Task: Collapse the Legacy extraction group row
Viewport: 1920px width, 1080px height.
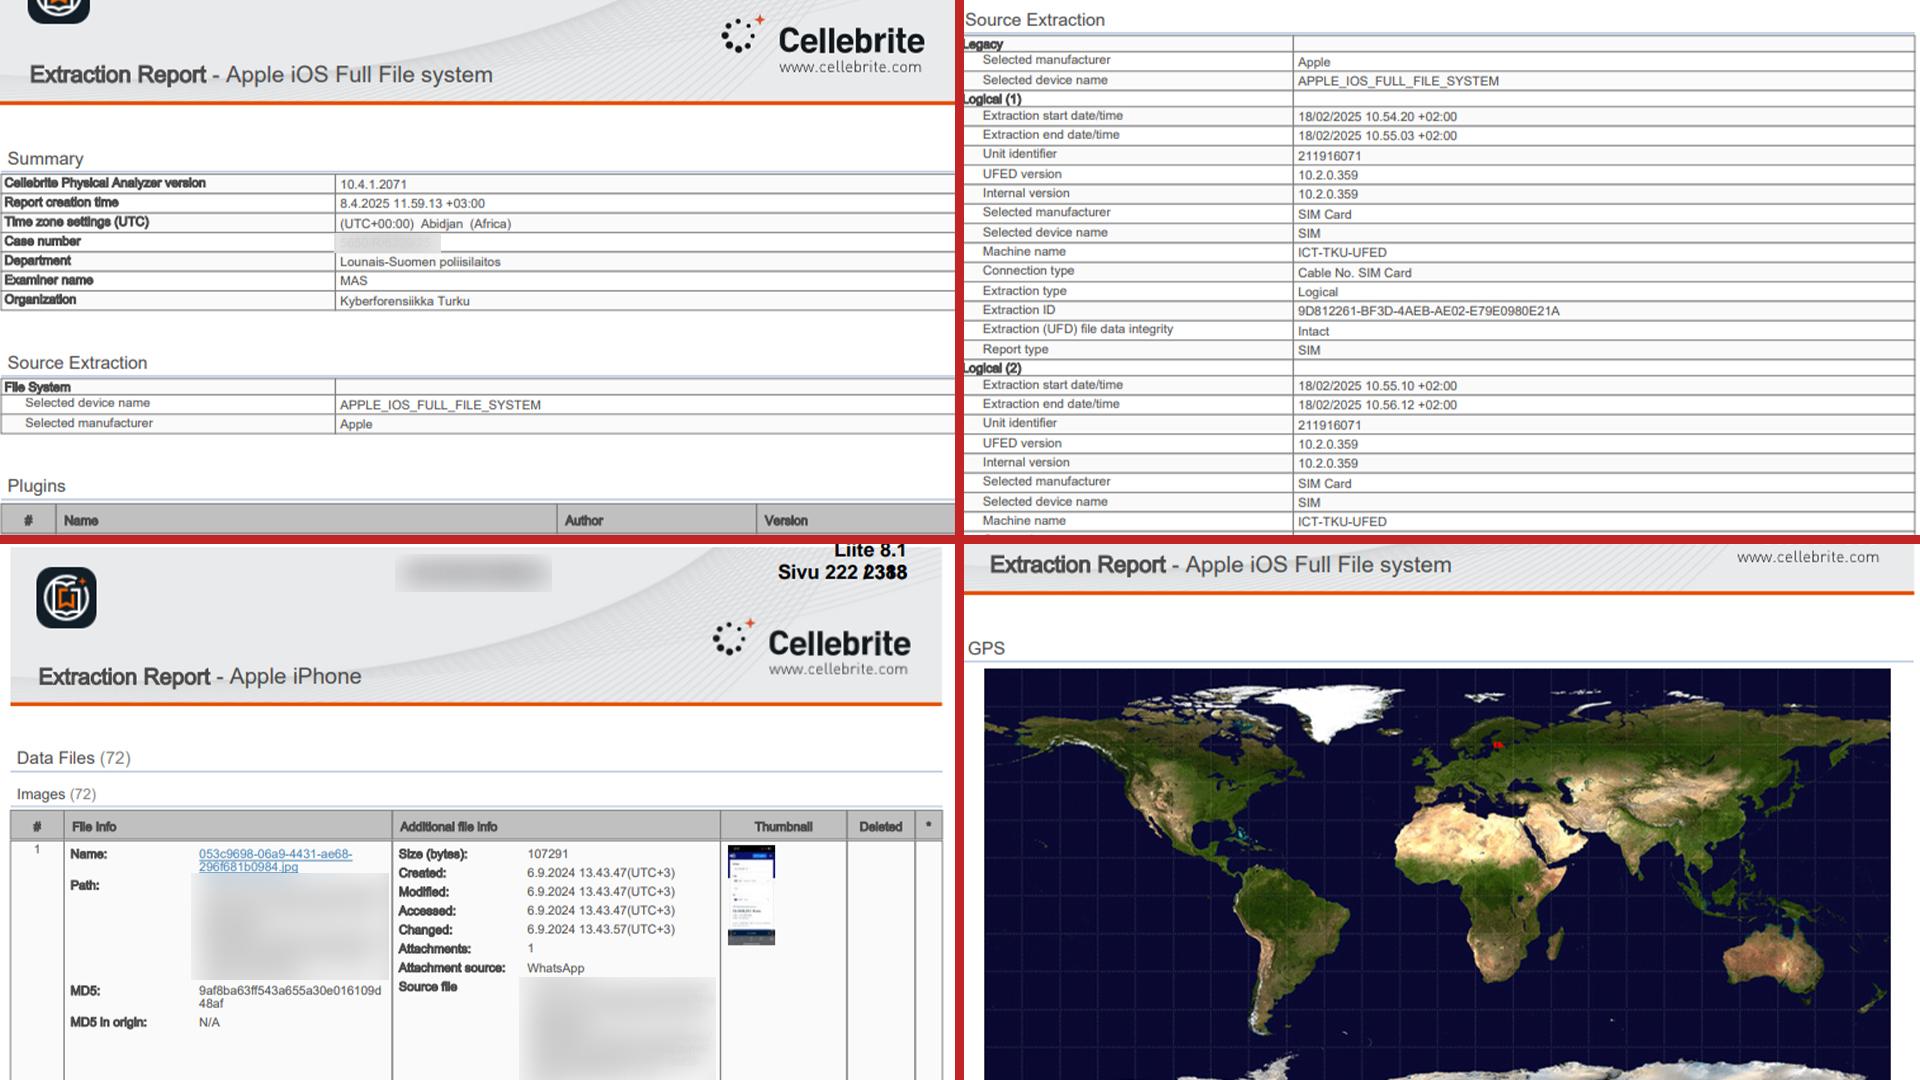Action: (984, 44)
